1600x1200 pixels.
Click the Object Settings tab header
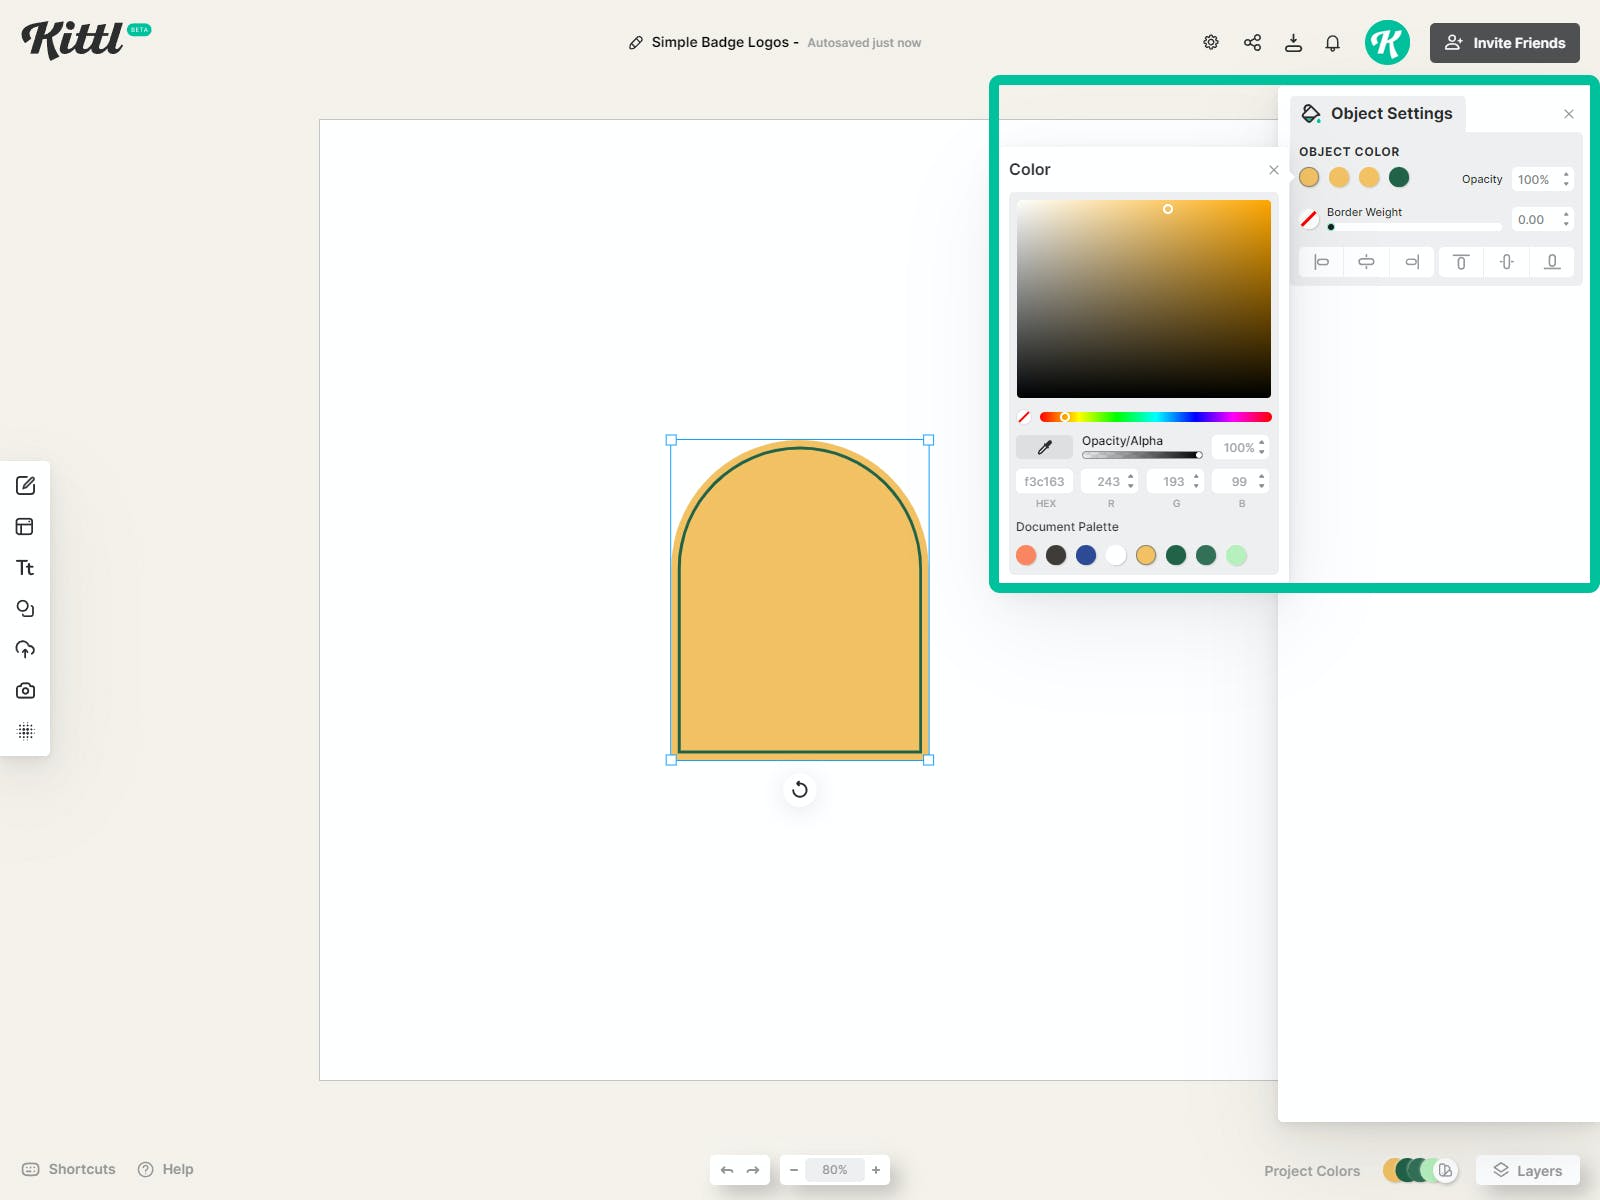pos(1378,114)
